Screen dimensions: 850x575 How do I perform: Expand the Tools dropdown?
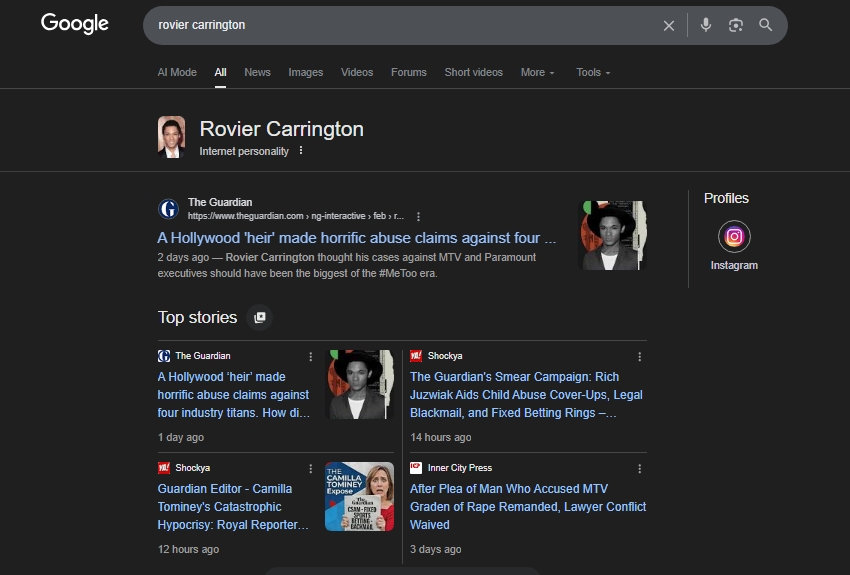(592, 72)
